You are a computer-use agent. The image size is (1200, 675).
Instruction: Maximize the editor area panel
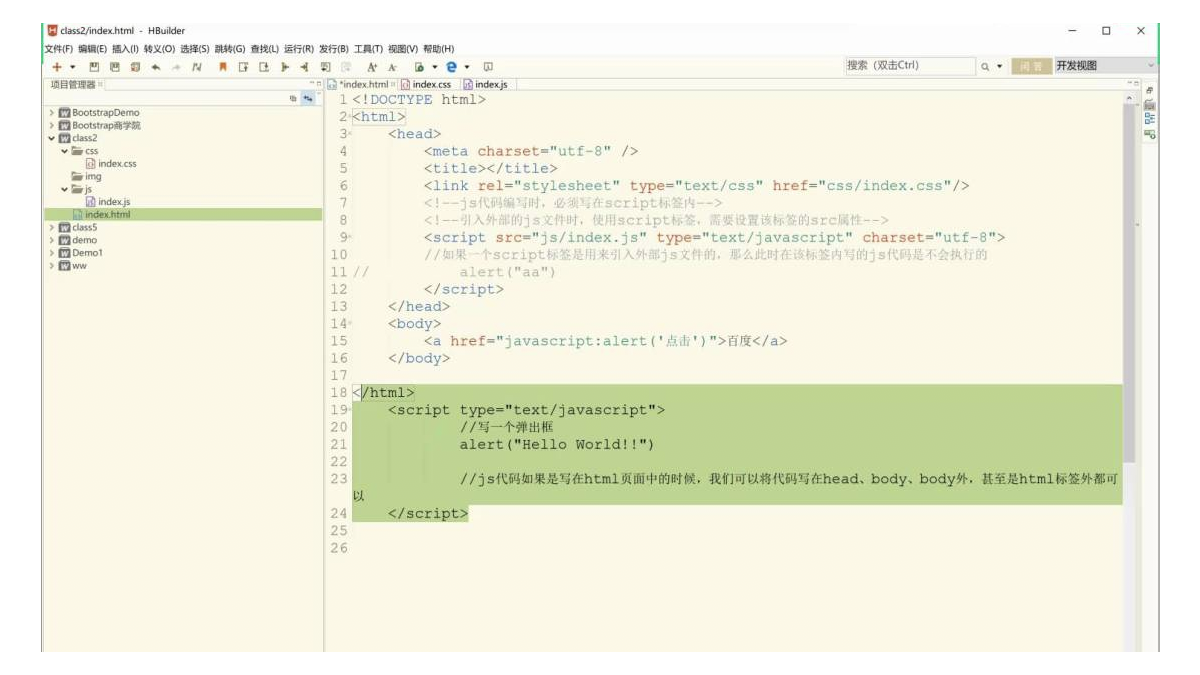coord(1137,84)
